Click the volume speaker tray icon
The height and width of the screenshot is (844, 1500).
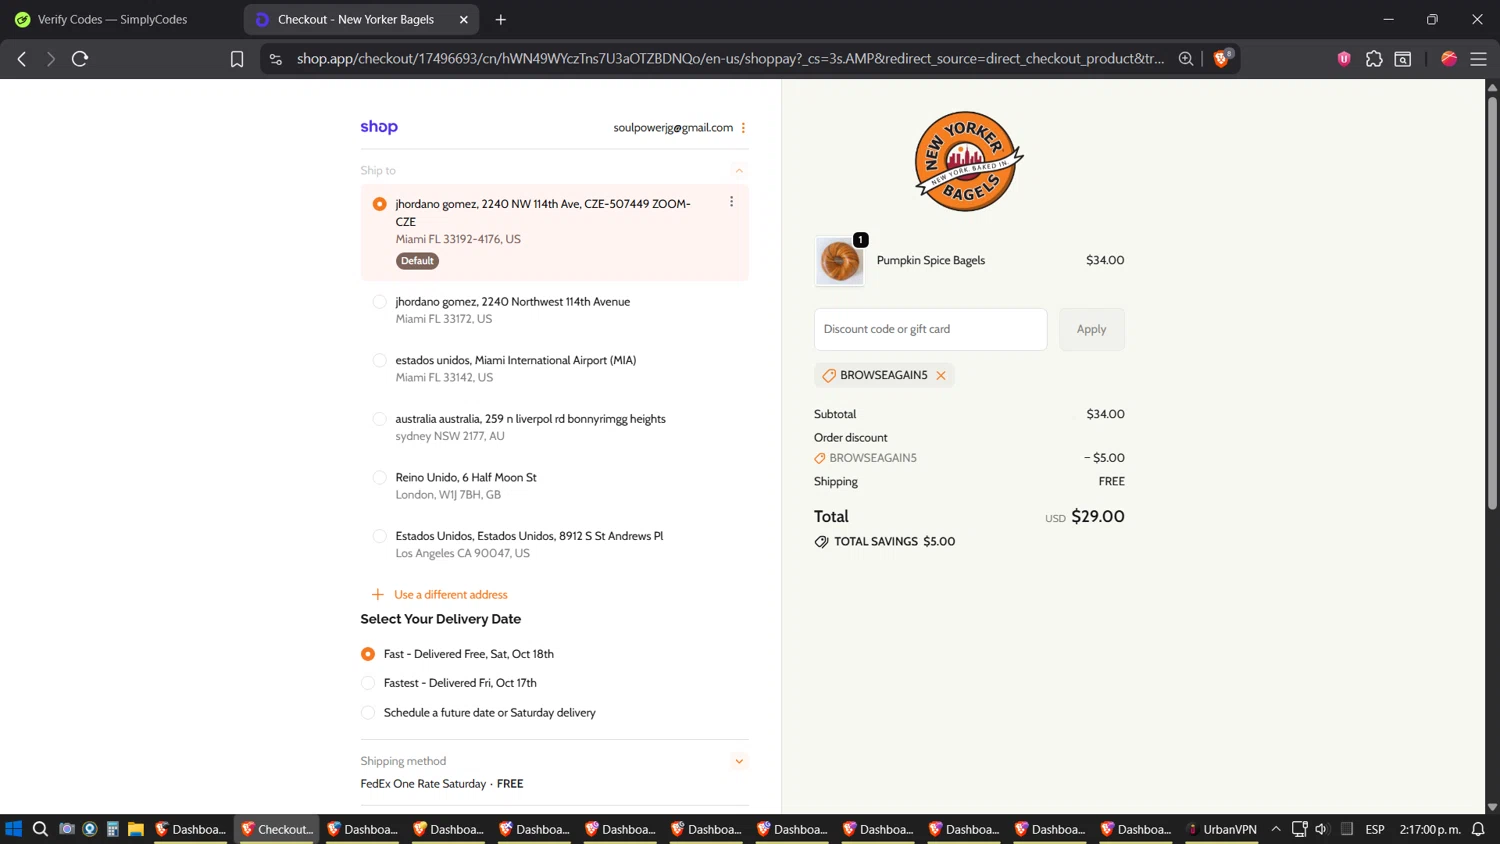(x=1322, y=829)
